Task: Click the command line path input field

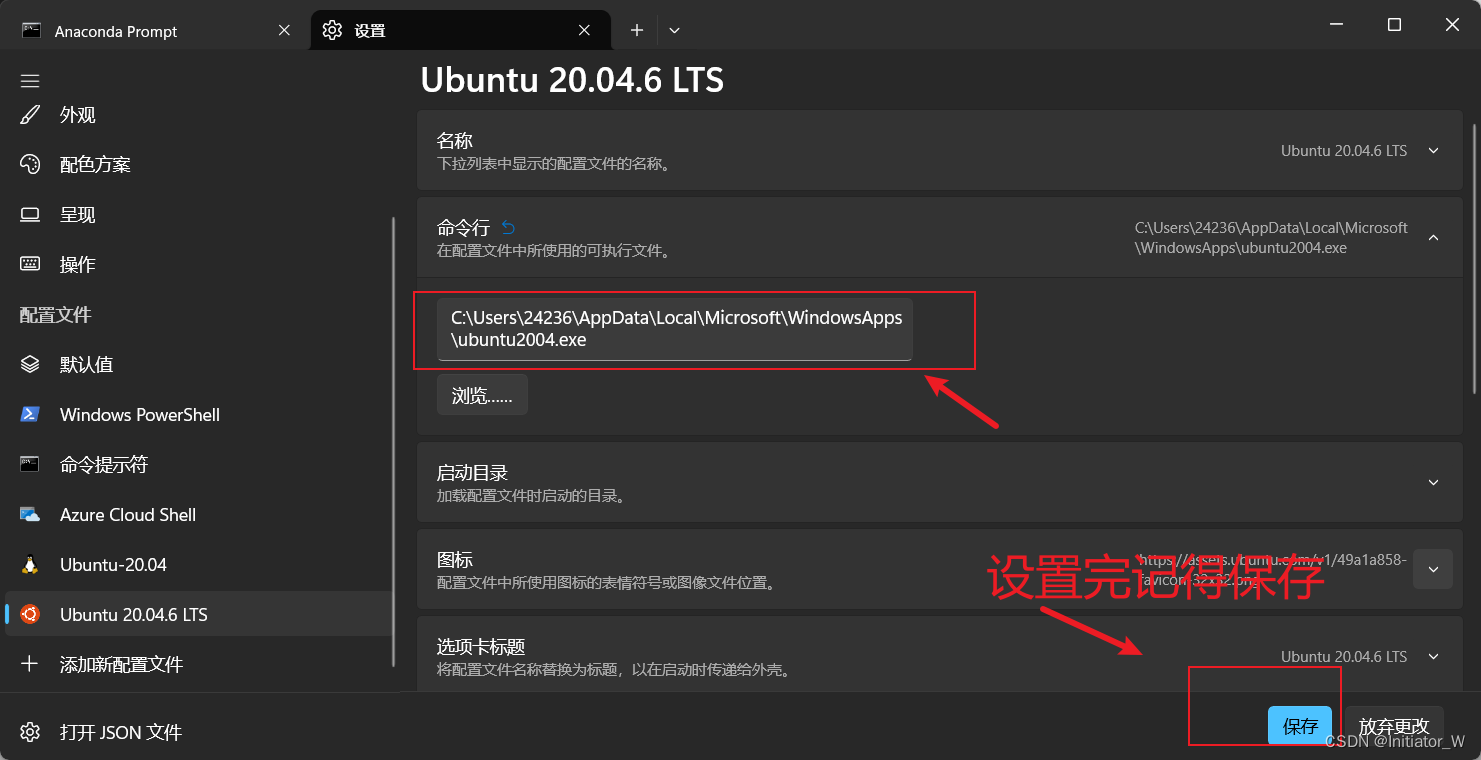Action: [675, 329]
